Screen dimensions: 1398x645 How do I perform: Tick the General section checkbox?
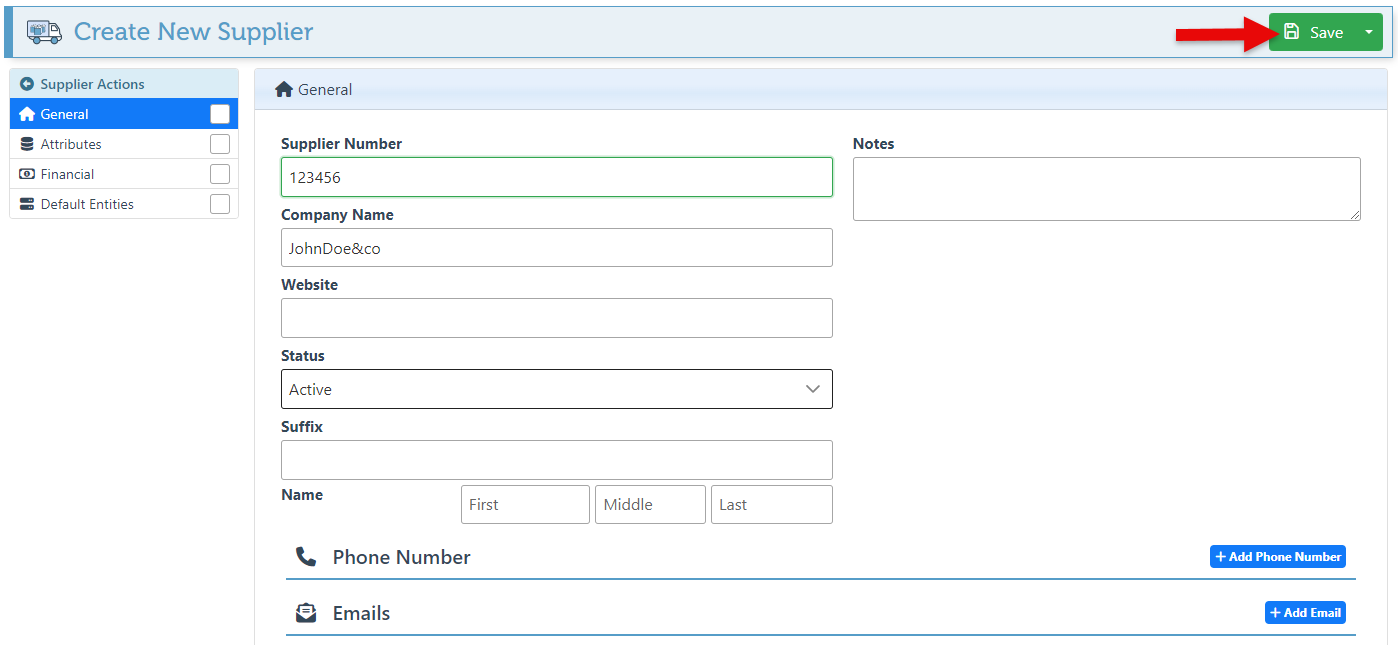tap(220, 114)
